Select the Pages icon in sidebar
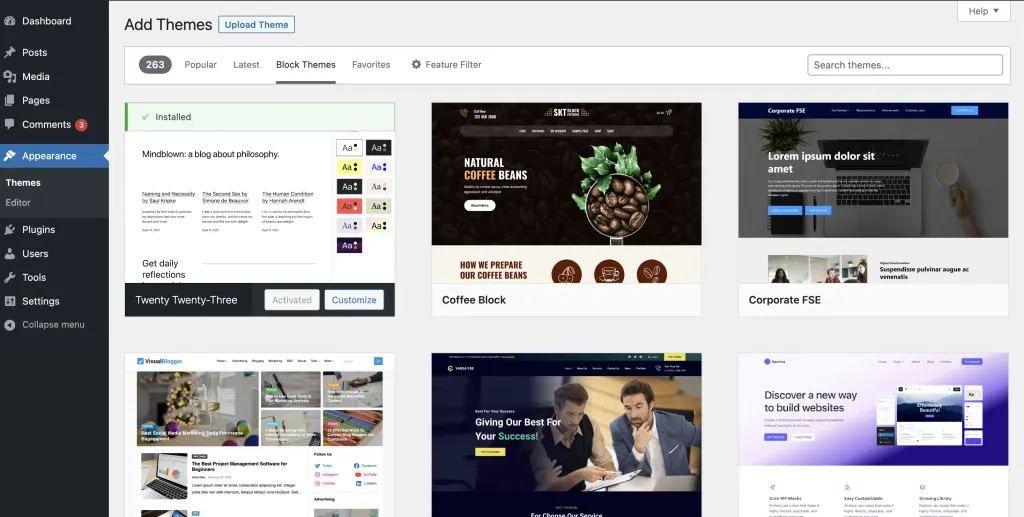Viewport: 1024px width, 517px height. 10,101
